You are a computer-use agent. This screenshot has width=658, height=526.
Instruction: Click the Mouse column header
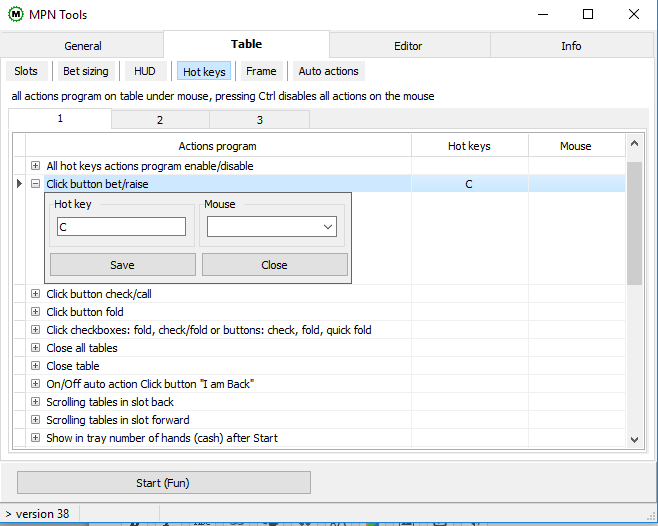click(576, 146)
